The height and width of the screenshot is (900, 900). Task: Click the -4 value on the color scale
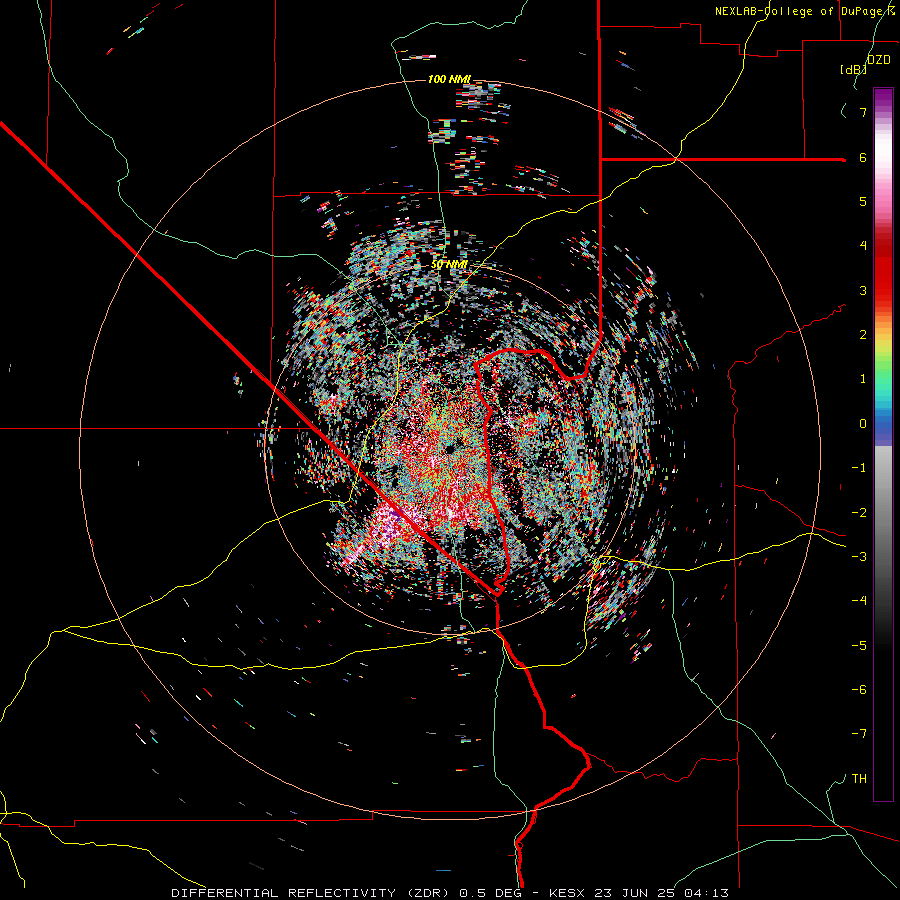pos(859,601)
